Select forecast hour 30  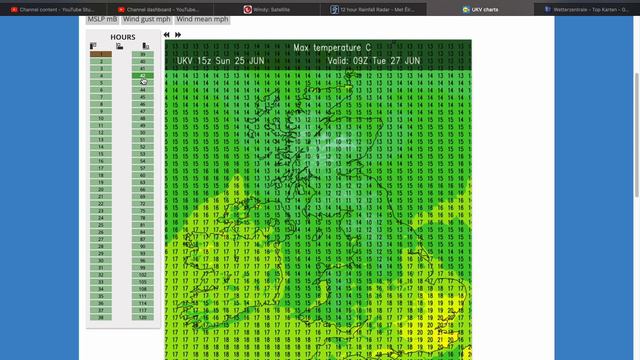pos(101,260)
